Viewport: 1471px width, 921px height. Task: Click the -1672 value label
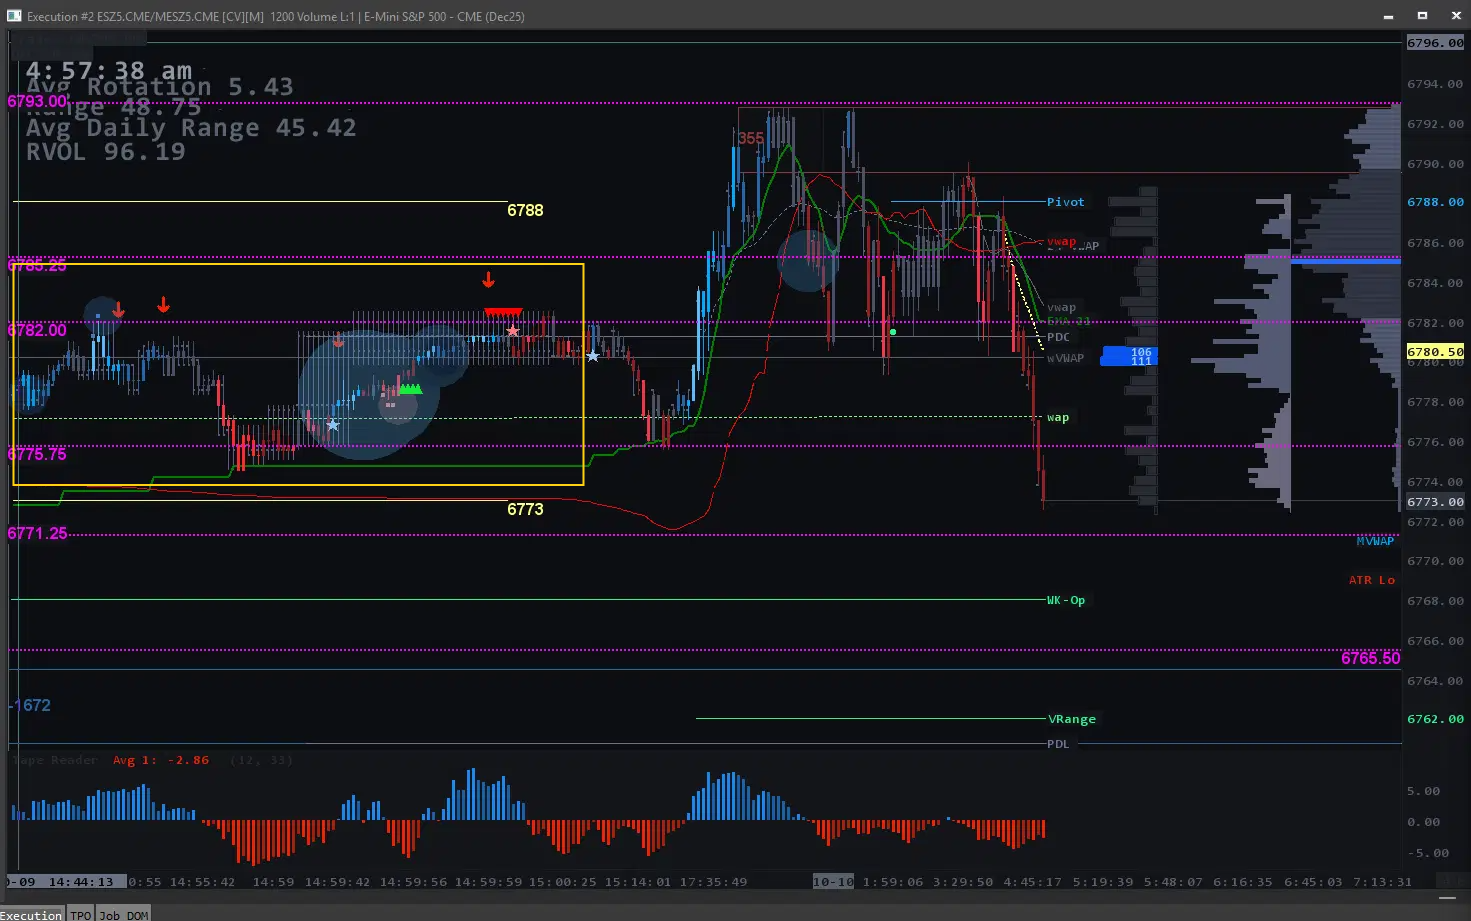click(30, 705)
